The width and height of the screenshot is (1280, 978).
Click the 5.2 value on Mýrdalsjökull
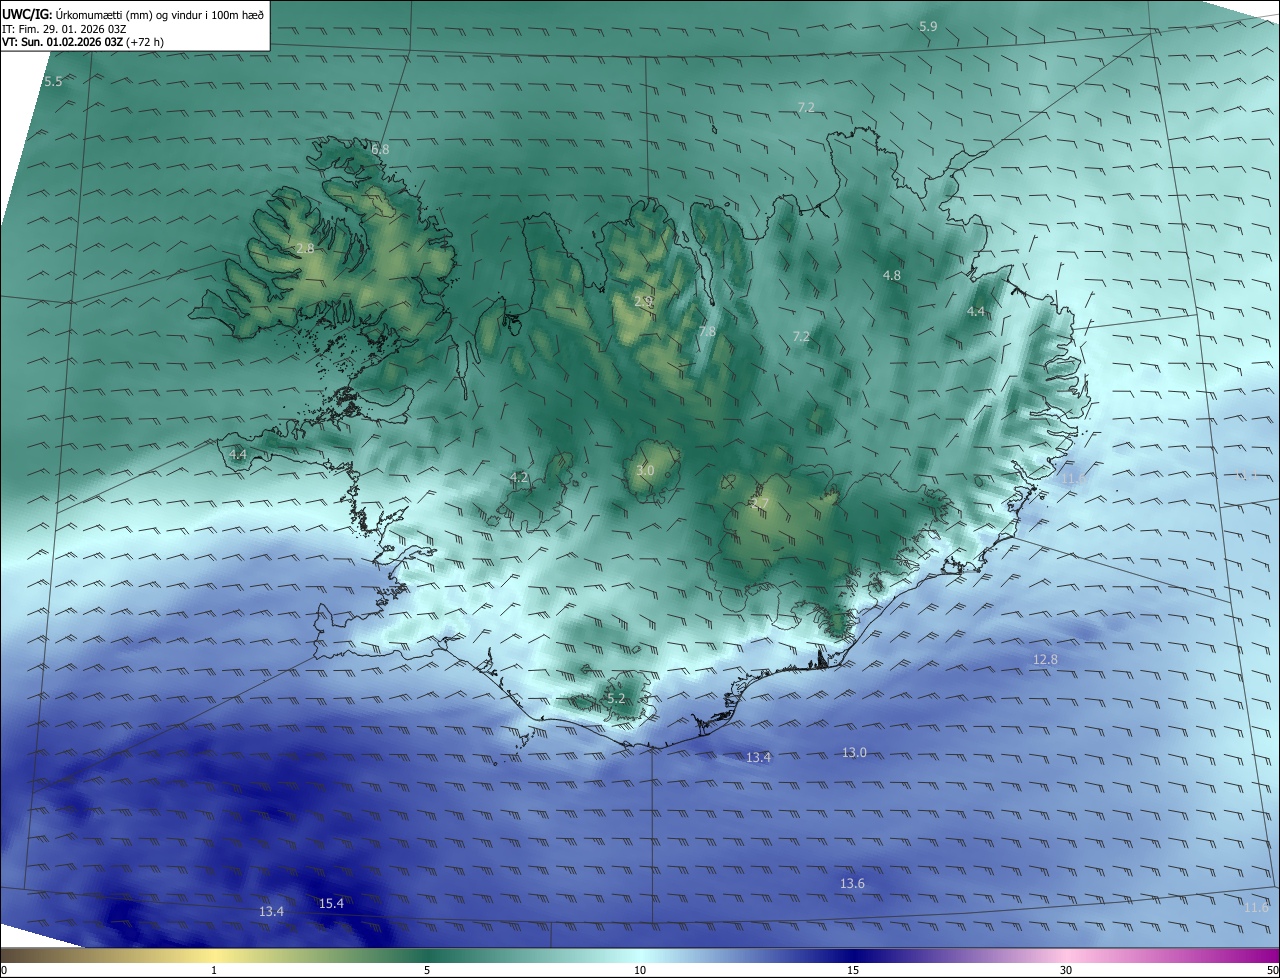click(x=616, y=698)
